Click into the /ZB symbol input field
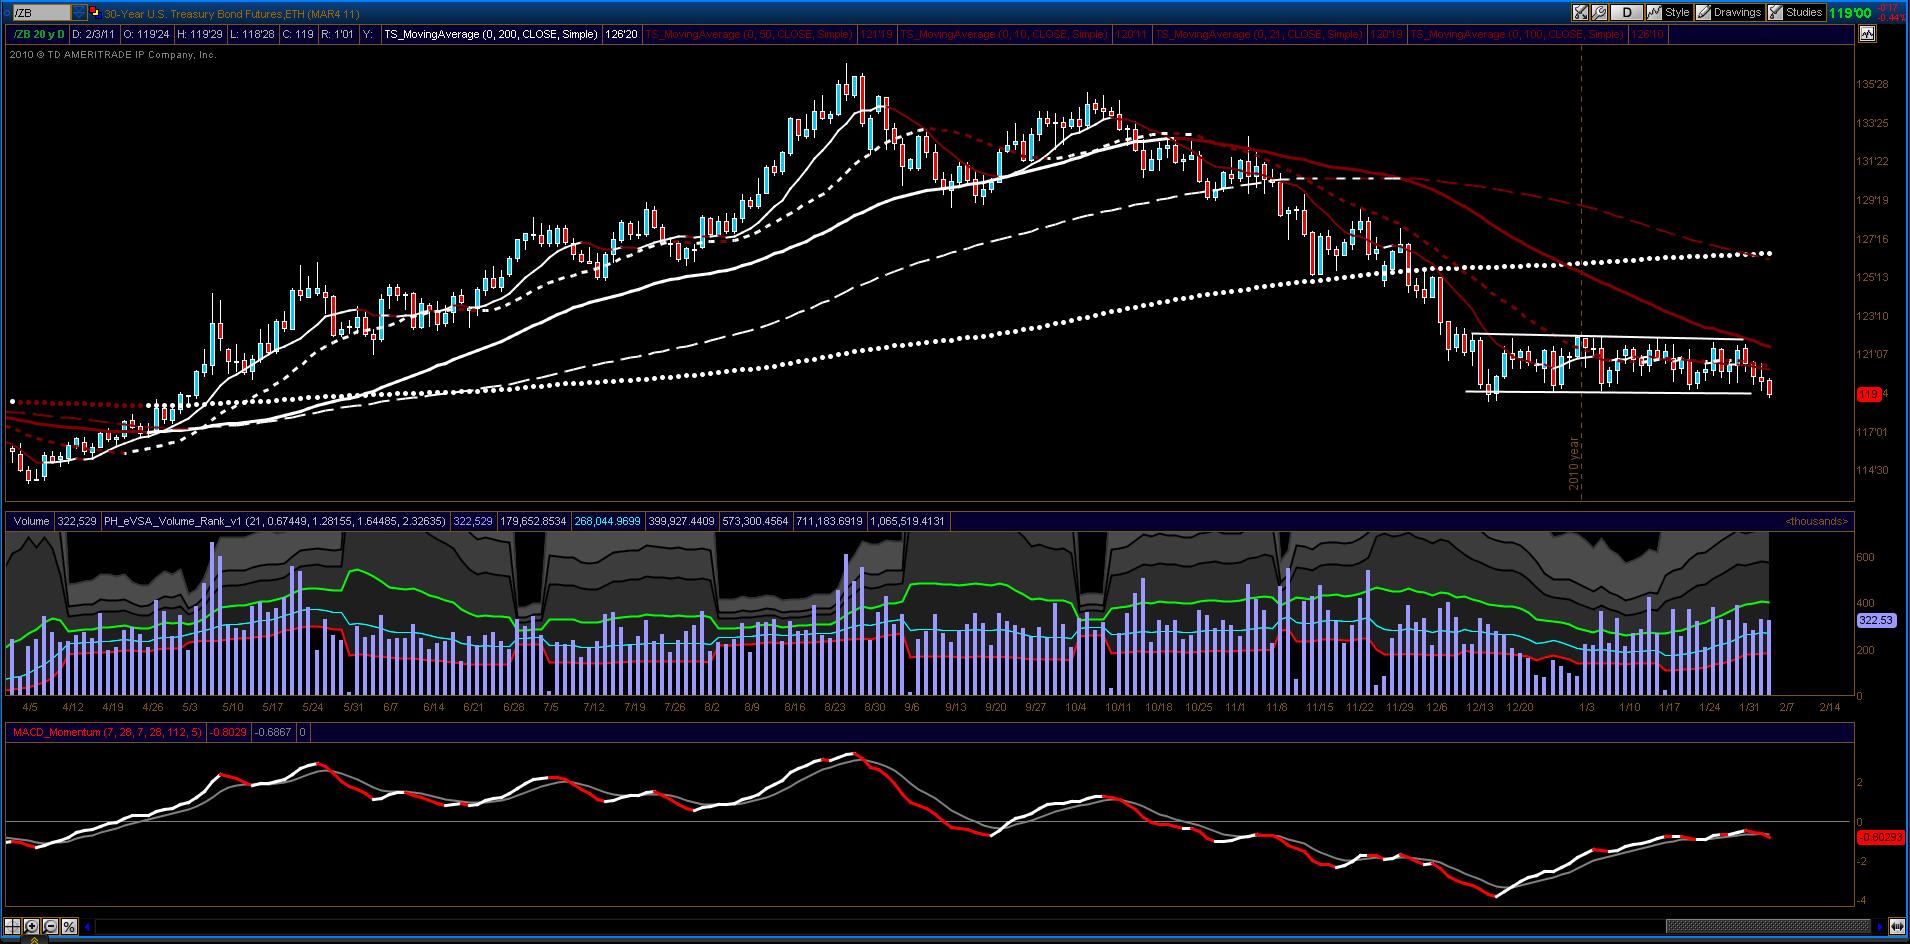The height and width of the screenshot is (944, 1910). click(42, 13)
